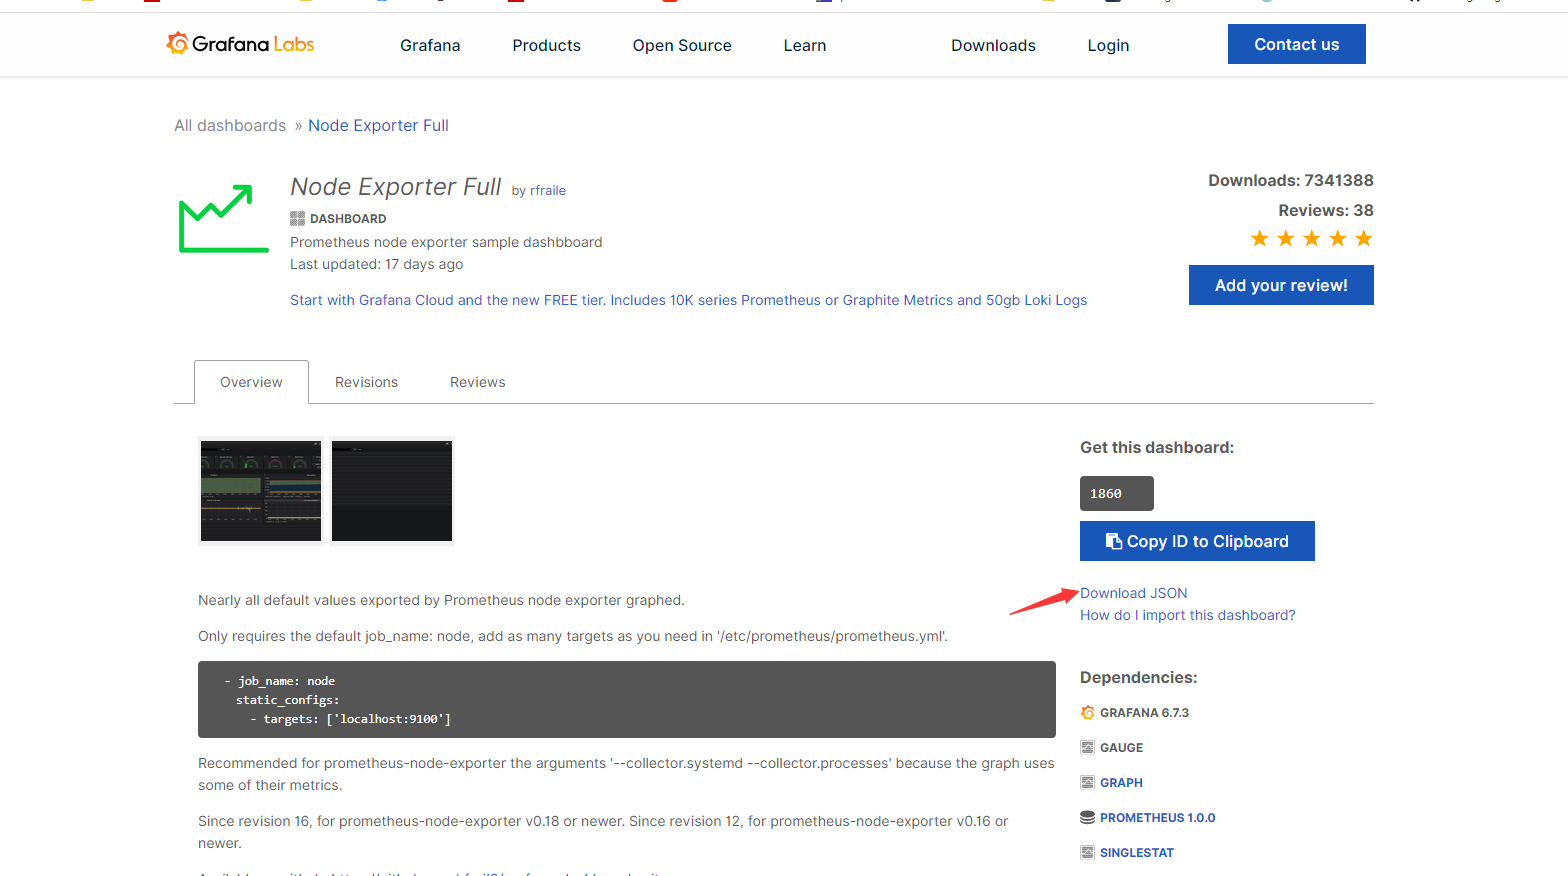This screenshot has width=1568, height=876.
Task: Switch to the Revisions tab
Action: click(x=366, y=383)
